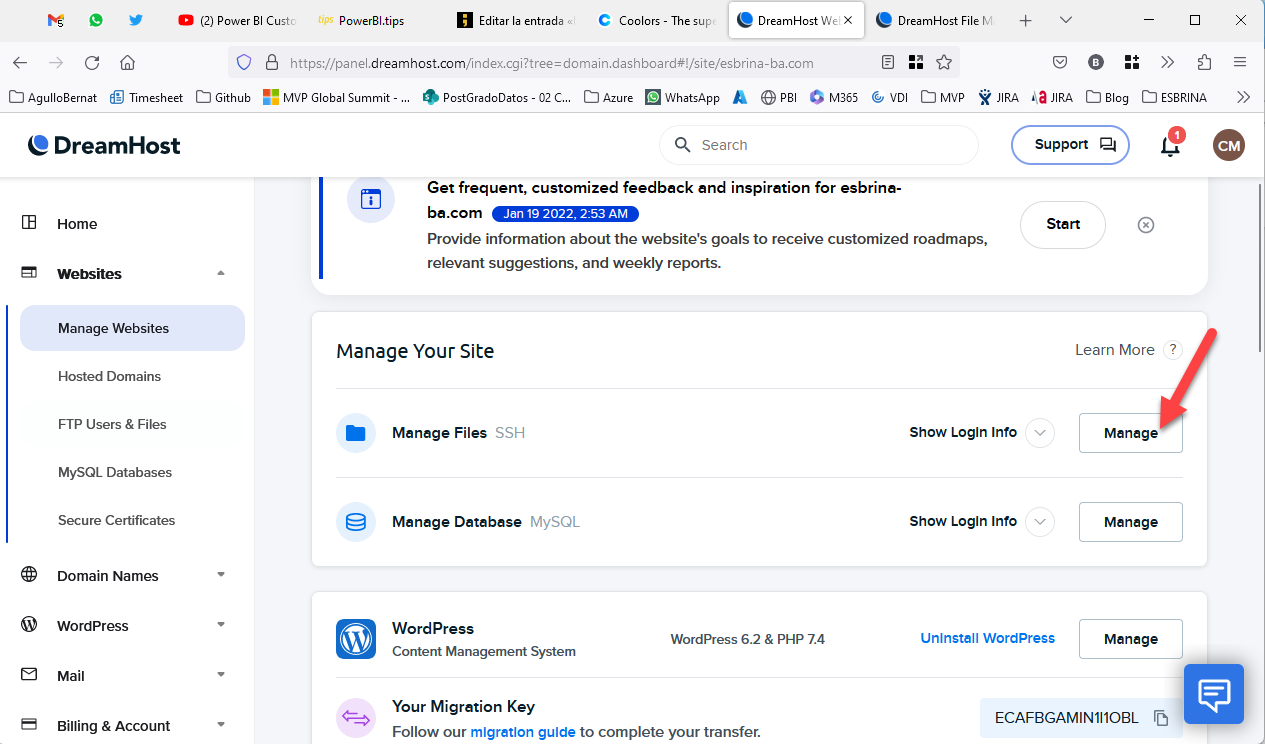Dismiss the feedback banner with the X icon
Screen dimensions: 1265x744
(x=1146, y=225)
